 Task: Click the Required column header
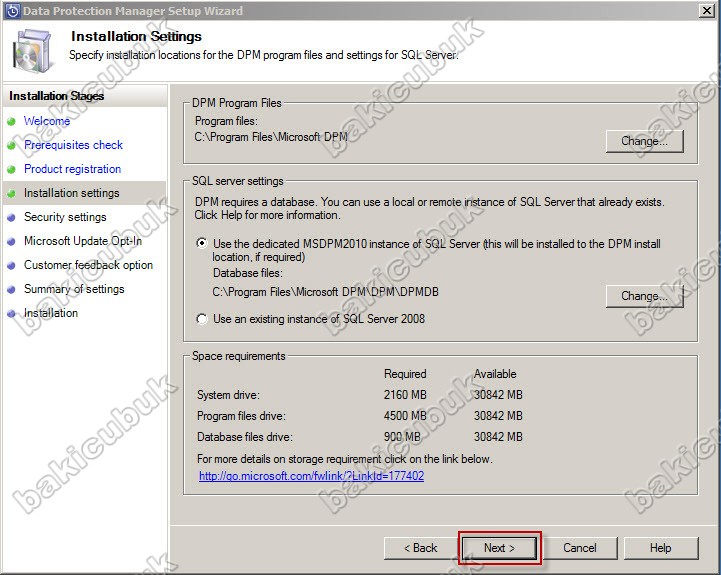[405, 374]
